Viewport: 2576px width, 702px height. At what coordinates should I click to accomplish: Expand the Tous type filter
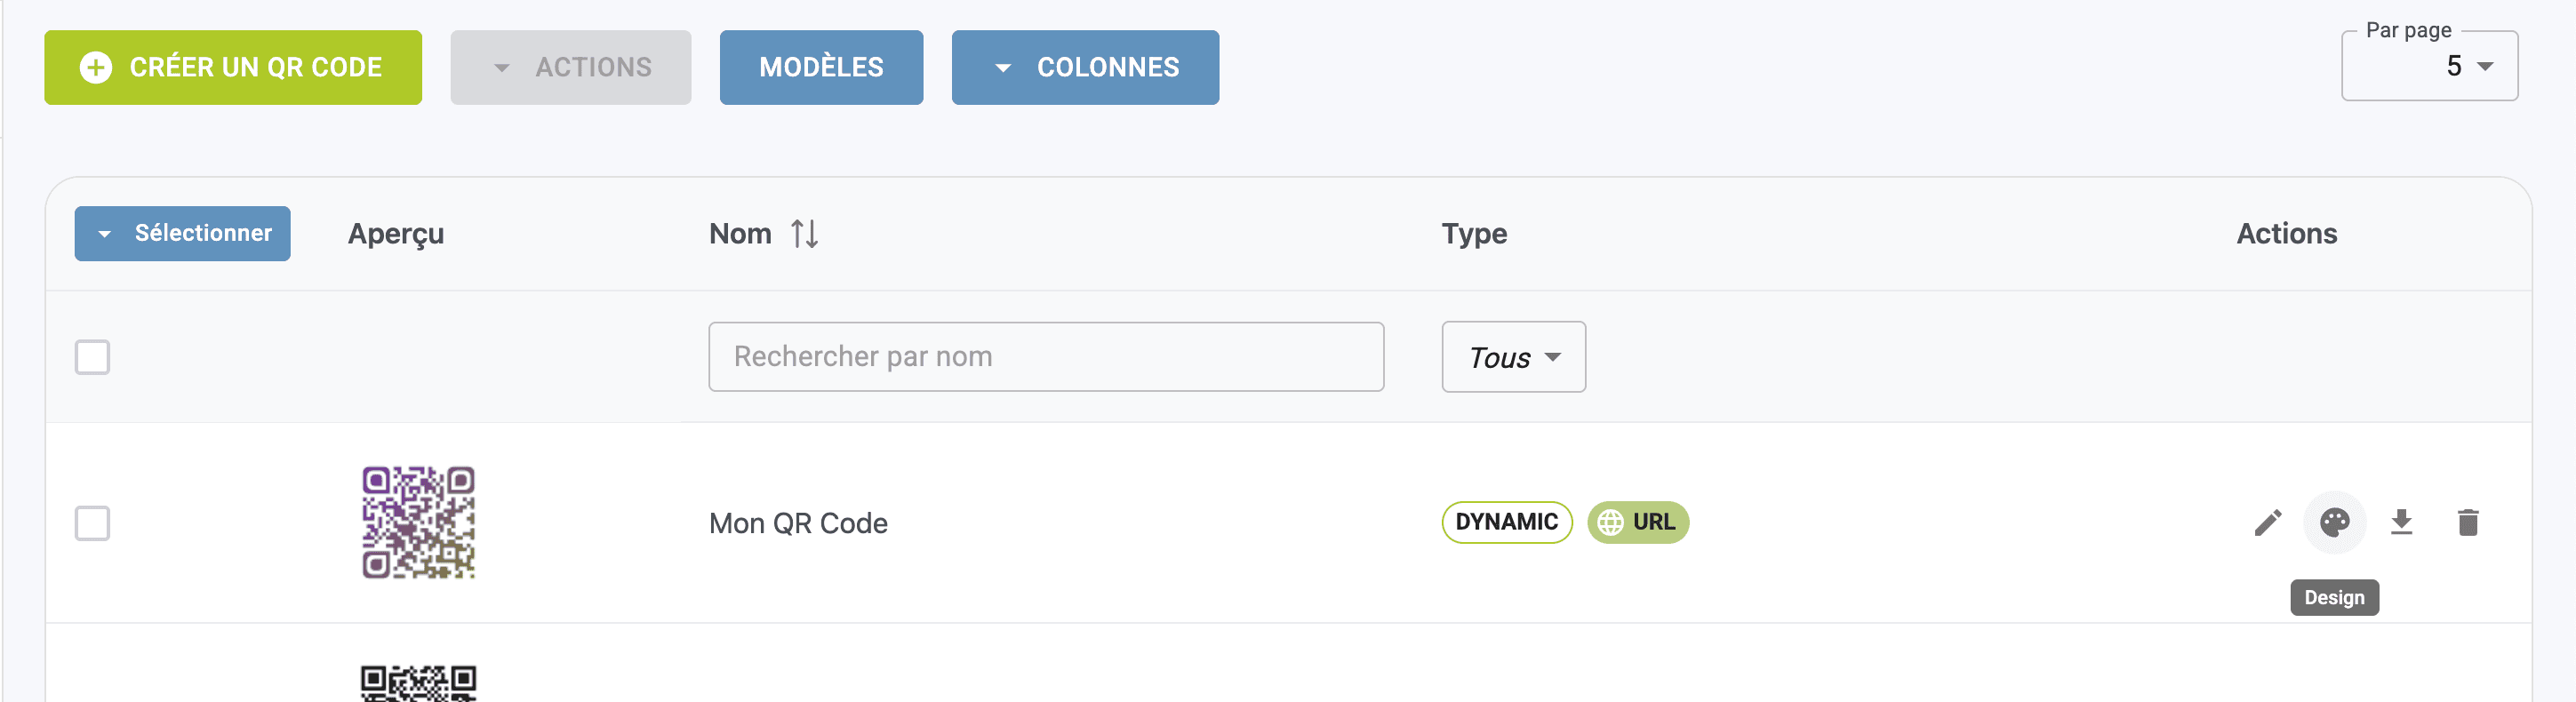coord(1513,357)
